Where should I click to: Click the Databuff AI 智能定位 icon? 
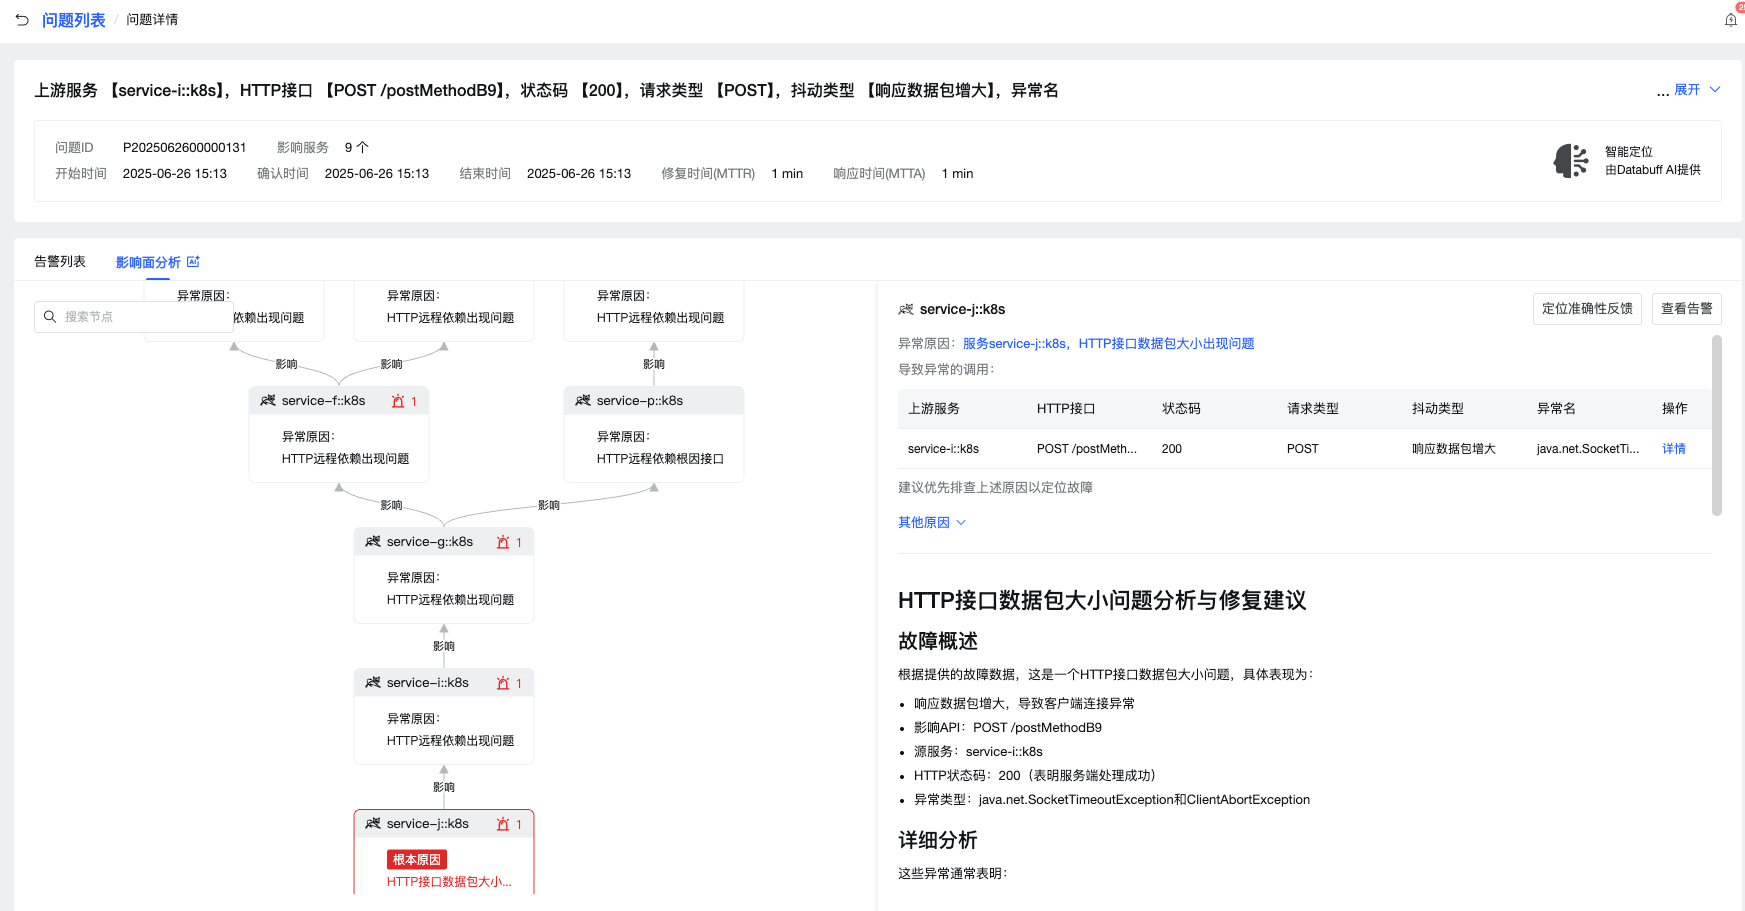(x=1571, y=161)
